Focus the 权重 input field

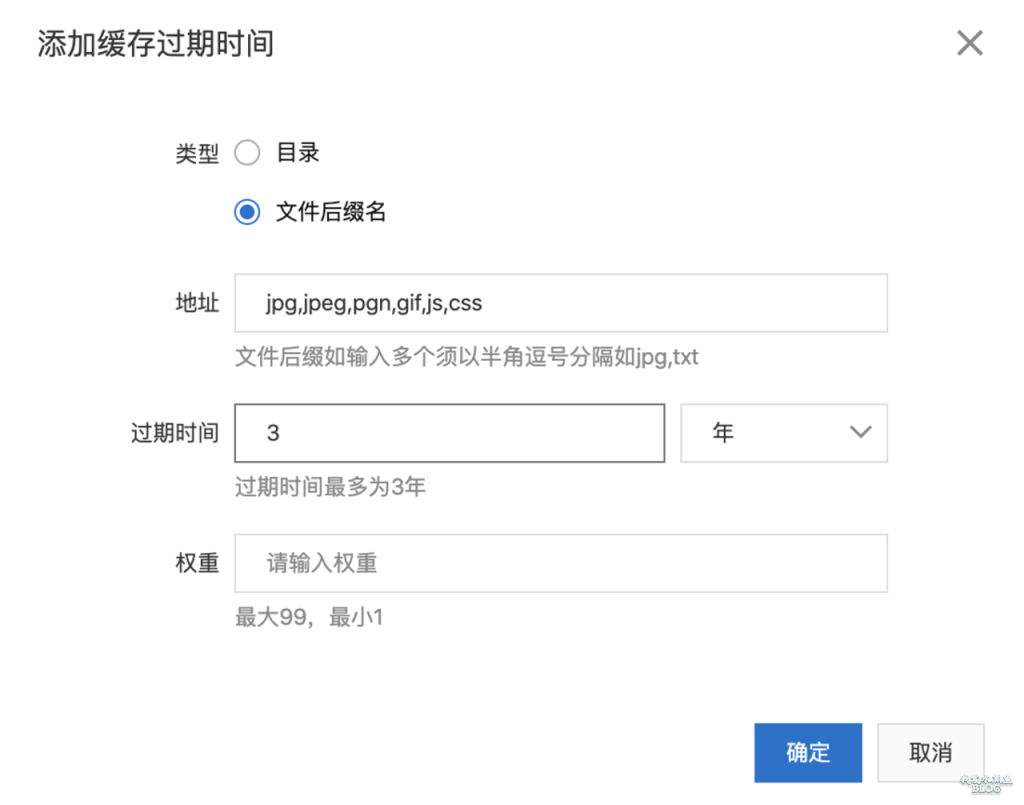tap(560, 563)
